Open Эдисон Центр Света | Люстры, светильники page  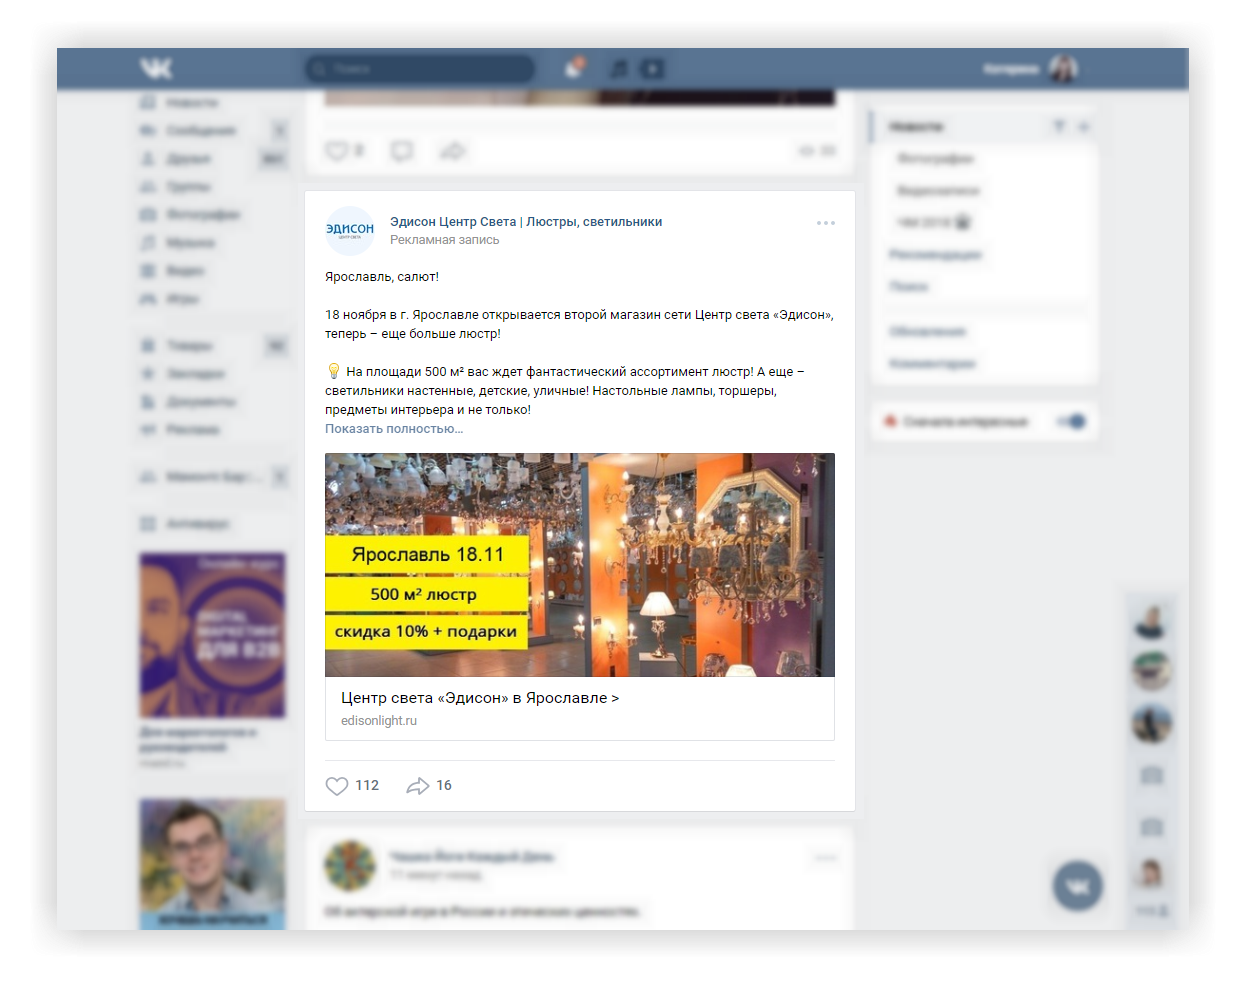[x=526, y=222]
